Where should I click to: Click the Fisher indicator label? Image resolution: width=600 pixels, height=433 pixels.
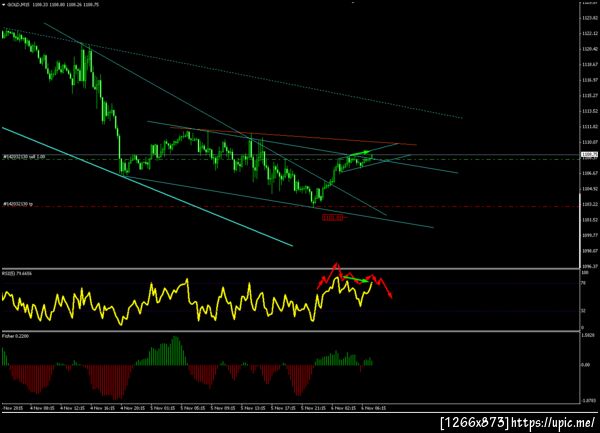(x=15, y=336)
